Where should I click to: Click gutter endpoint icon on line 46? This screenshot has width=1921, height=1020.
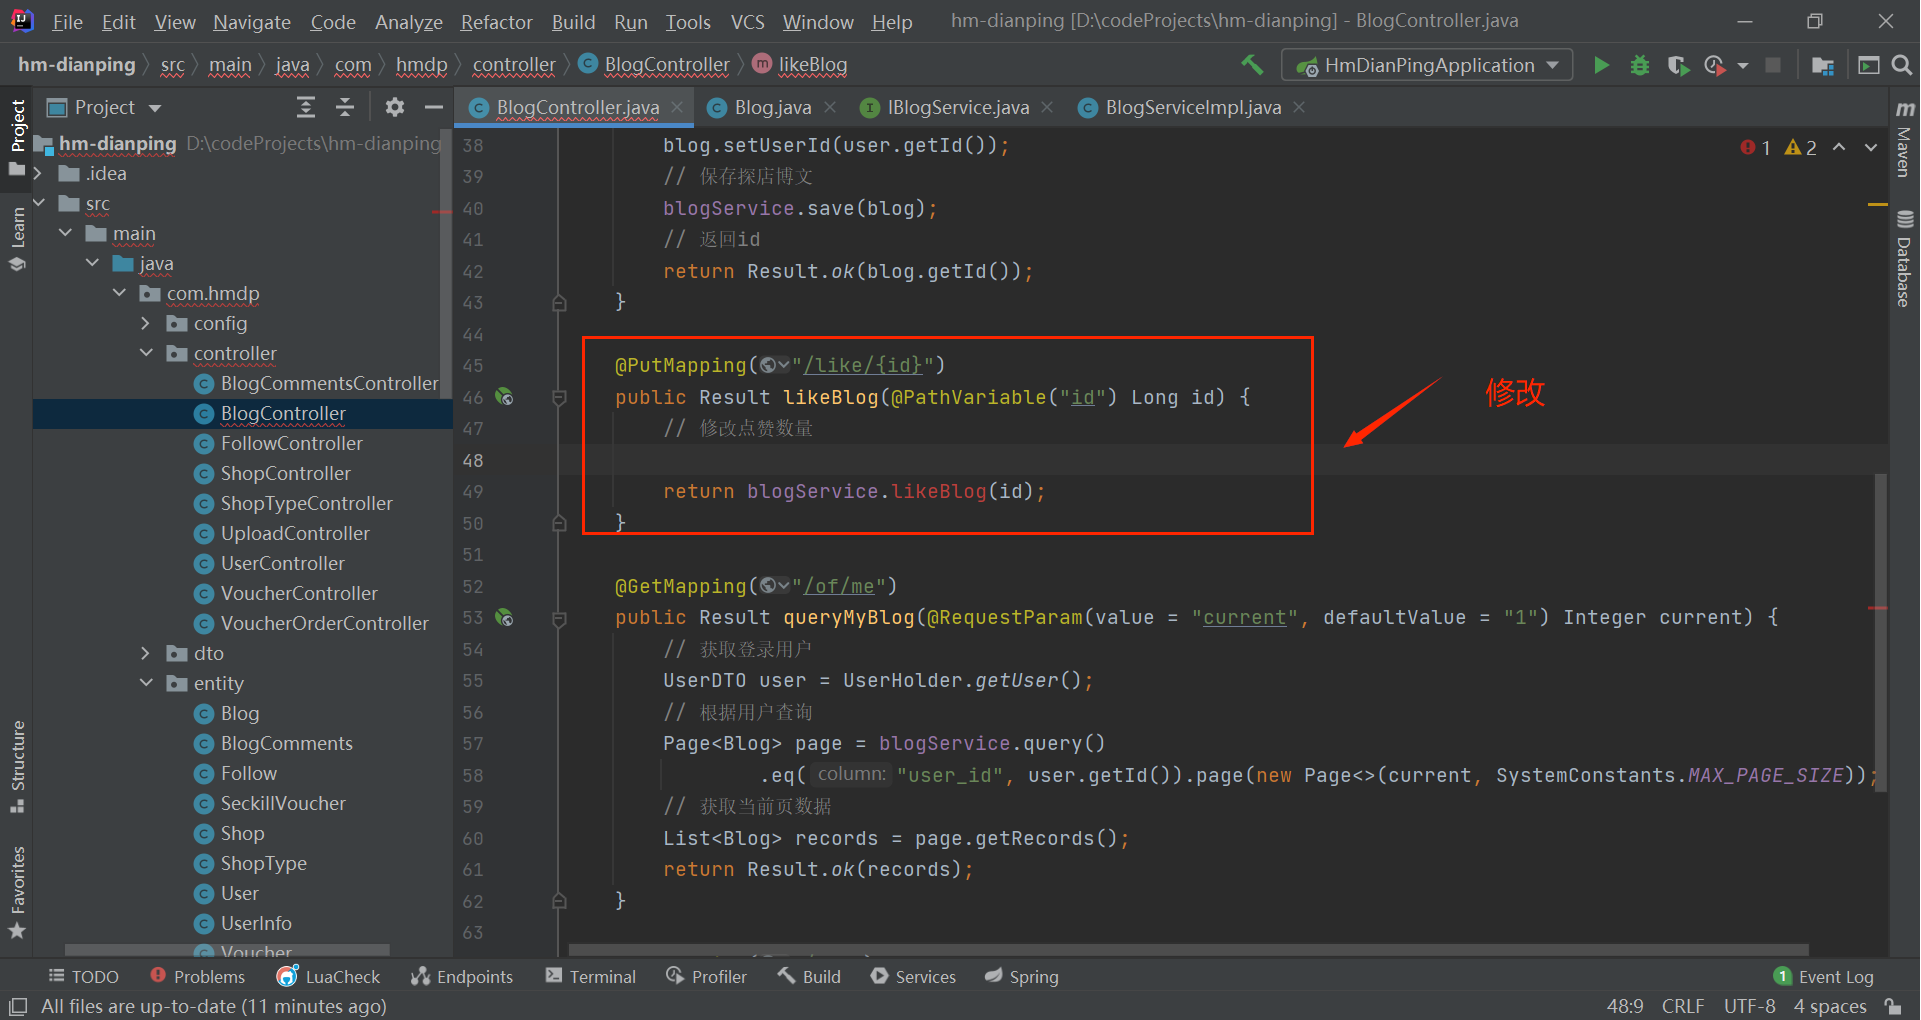(x=505, y=397)
